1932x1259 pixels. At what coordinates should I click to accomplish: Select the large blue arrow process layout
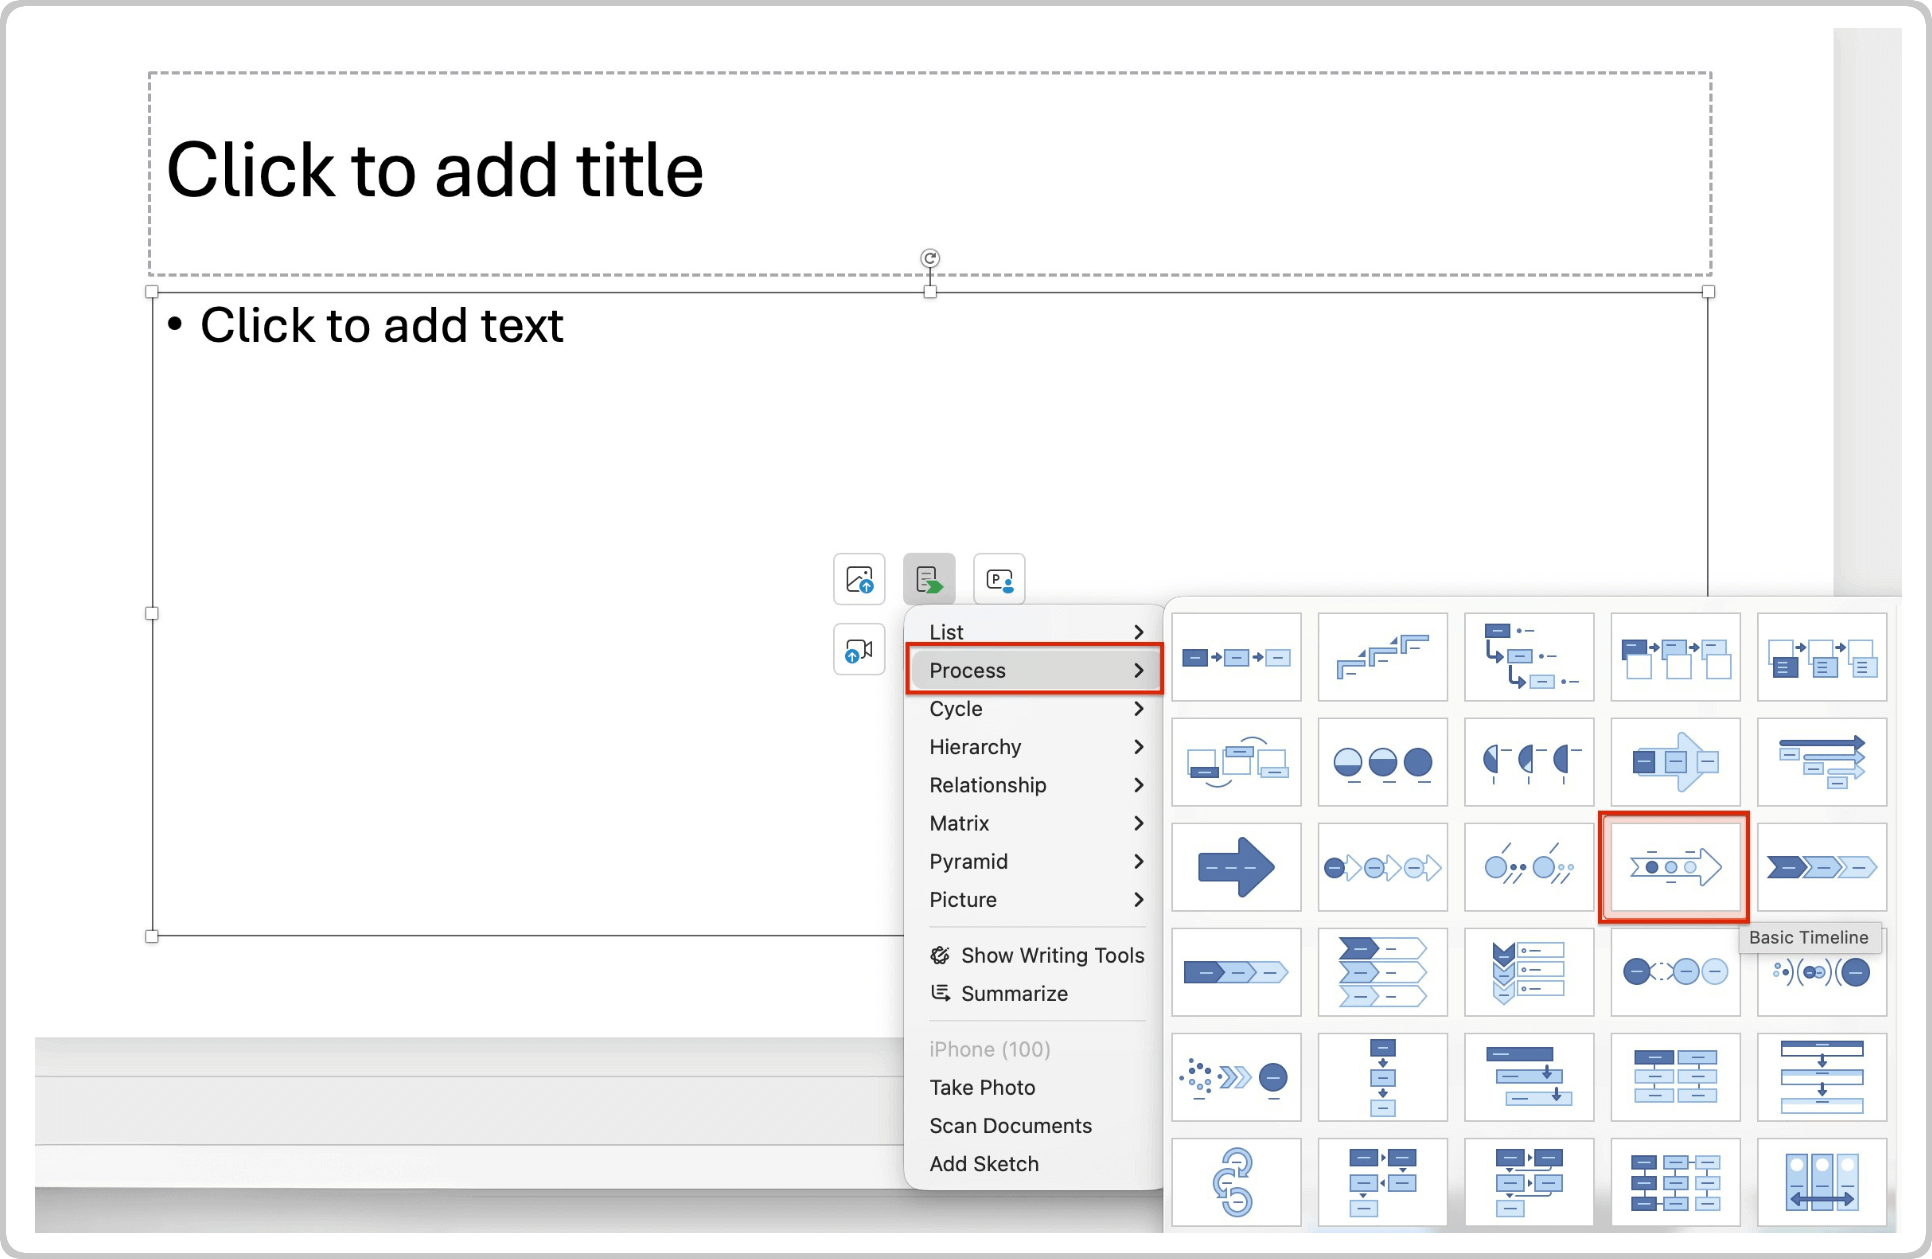(1236, 867)
